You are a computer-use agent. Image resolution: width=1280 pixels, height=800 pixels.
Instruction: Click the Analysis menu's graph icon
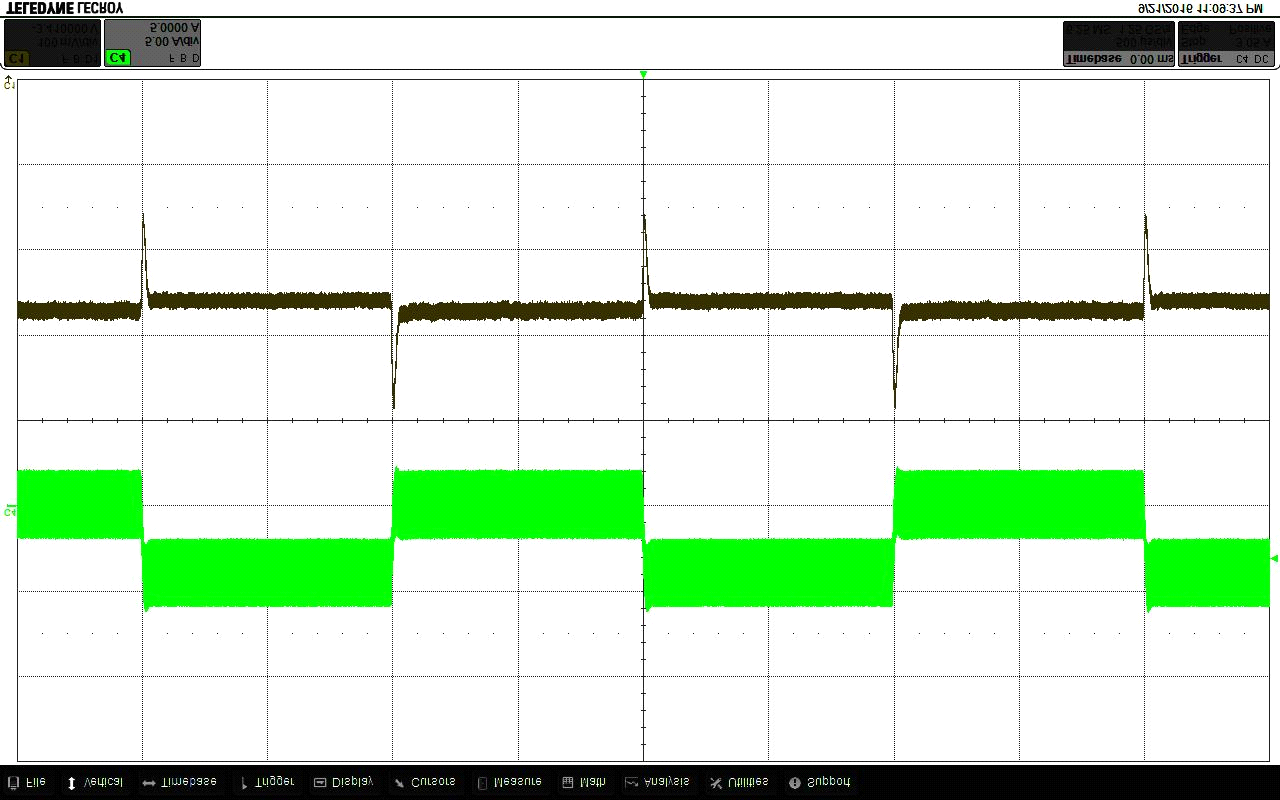[631, 783]
